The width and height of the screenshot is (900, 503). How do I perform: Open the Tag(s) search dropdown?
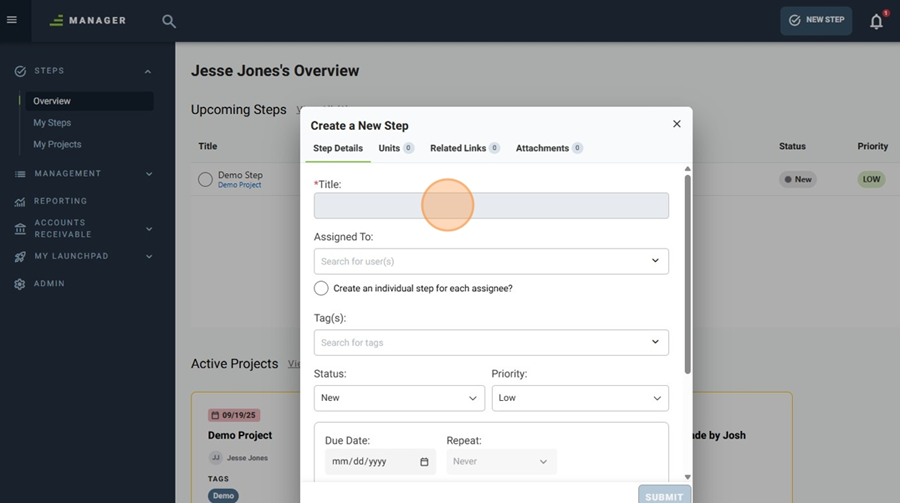click(x=491, y=343)
